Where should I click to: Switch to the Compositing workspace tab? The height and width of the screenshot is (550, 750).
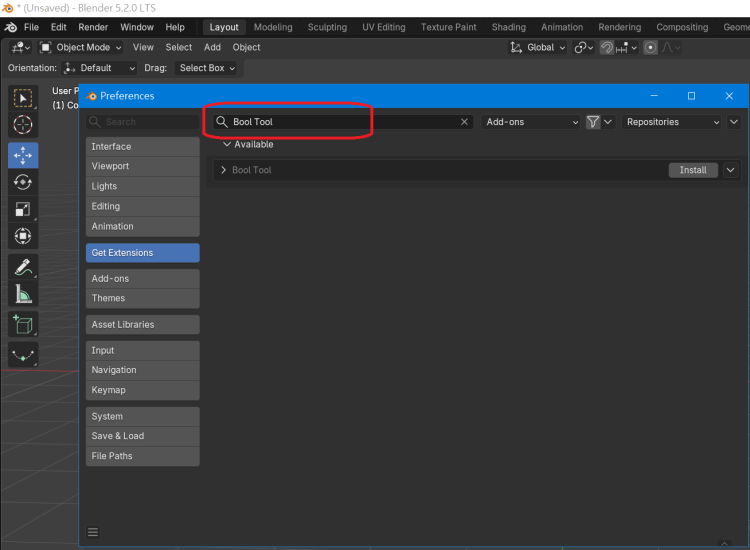point(682,27)
